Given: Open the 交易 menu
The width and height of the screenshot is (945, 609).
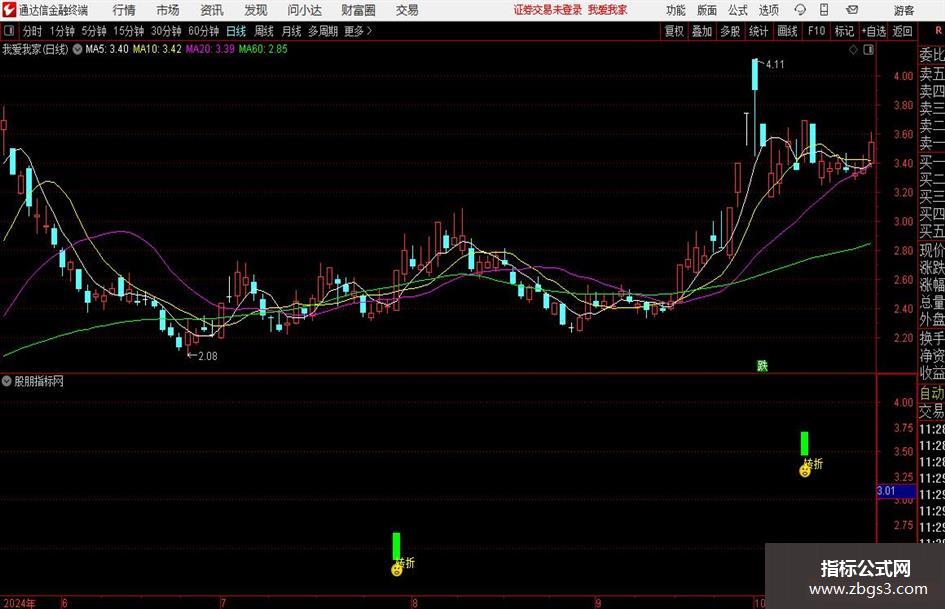Looking at the screenshot, I should click(407, 10).
